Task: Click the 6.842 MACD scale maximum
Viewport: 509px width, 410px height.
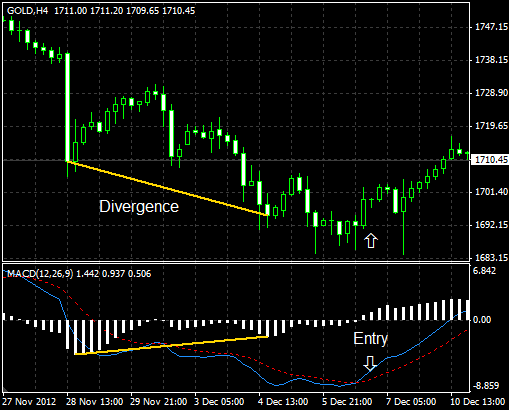Action: coord(484,271)
